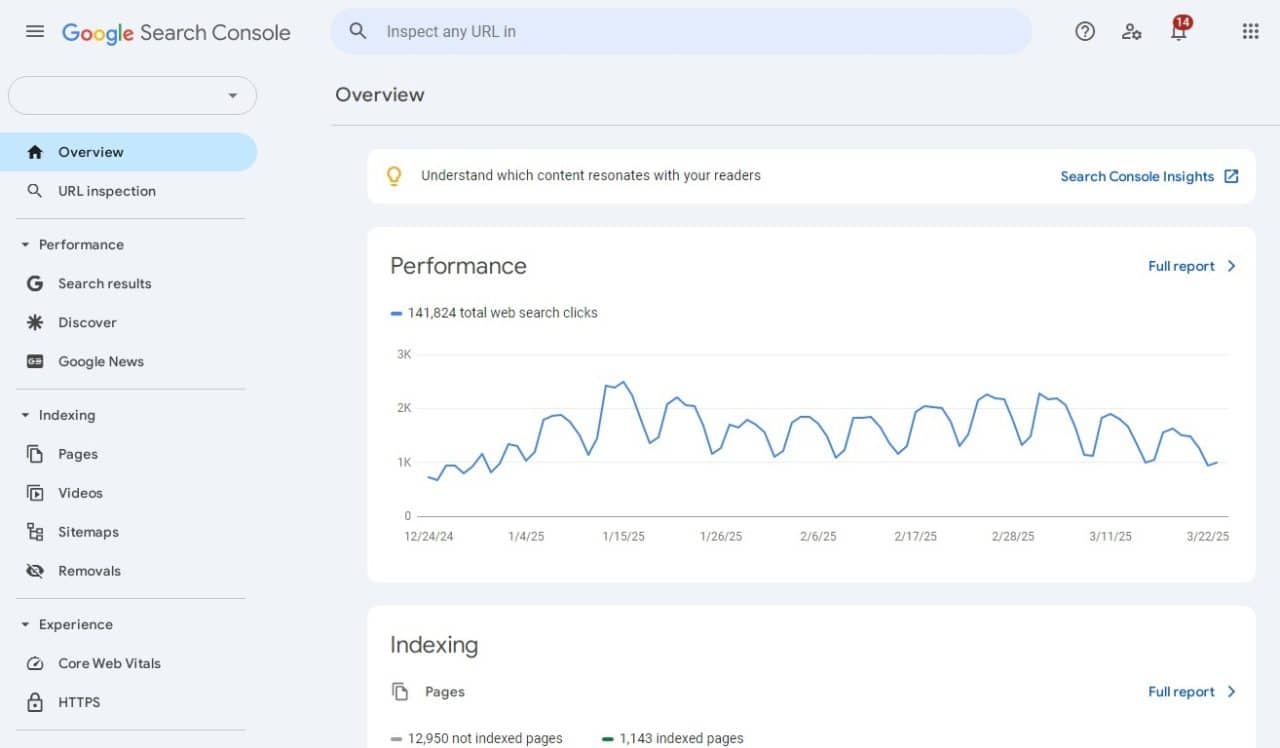Open Search Console Insights

coord(1140,176)
